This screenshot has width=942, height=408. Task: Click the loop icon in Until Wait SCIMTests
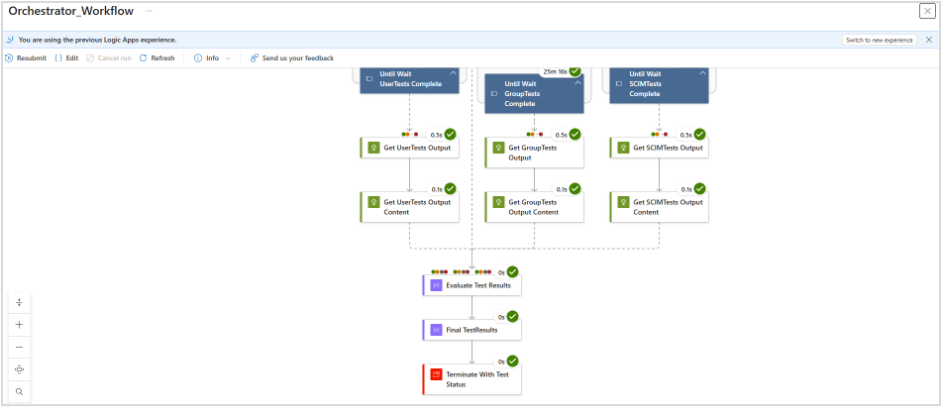point(619,84)
